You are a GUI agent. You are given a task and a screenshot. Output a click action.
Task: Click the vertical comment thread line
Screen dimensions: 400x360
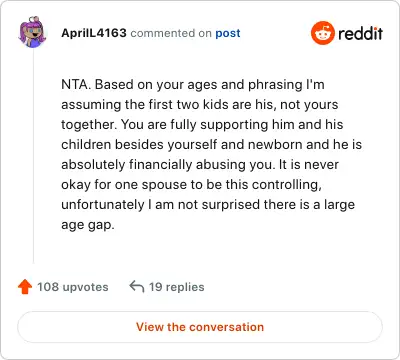(33, 157)
